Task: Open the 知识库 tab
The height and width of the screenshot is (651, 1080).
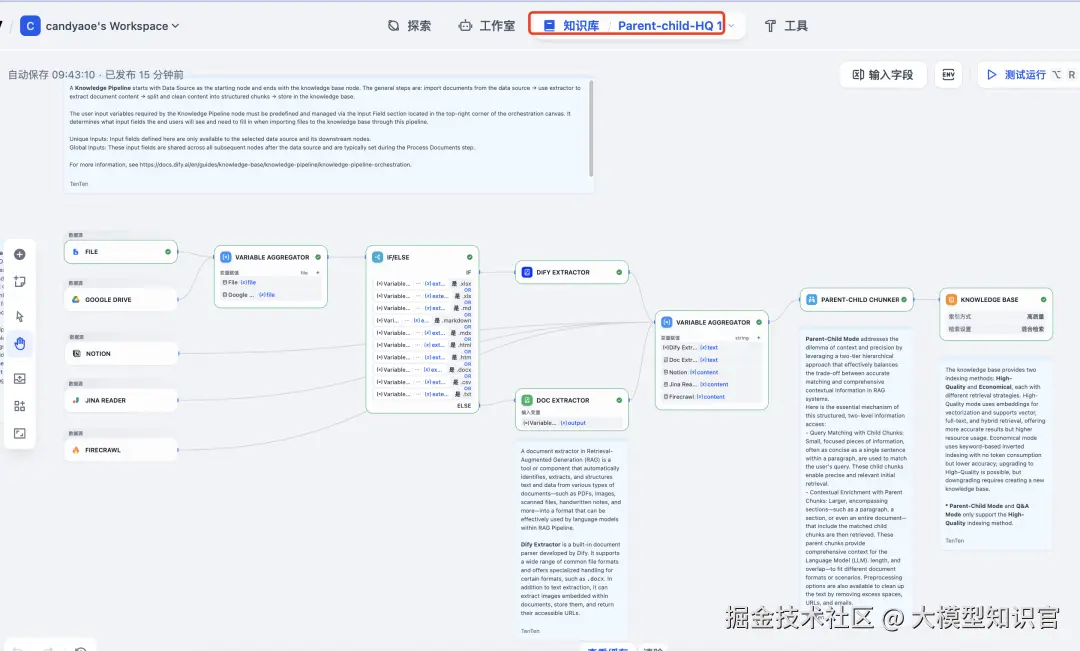Action: coord(572,25)
